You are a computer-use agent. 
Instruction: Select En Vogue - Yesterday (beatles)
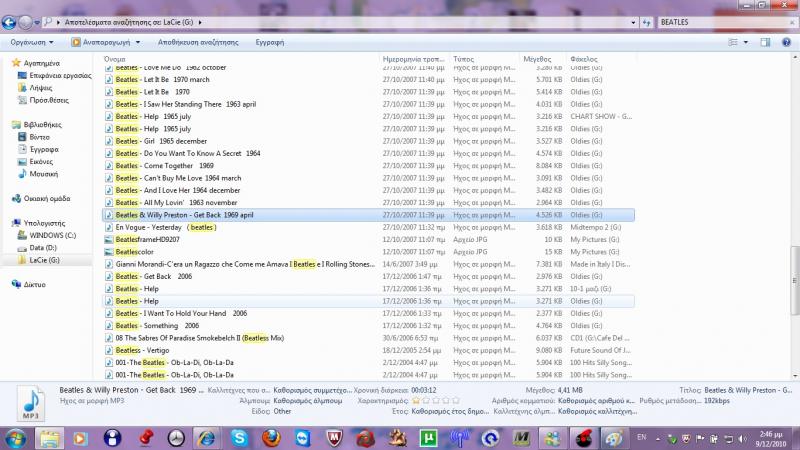368,227
